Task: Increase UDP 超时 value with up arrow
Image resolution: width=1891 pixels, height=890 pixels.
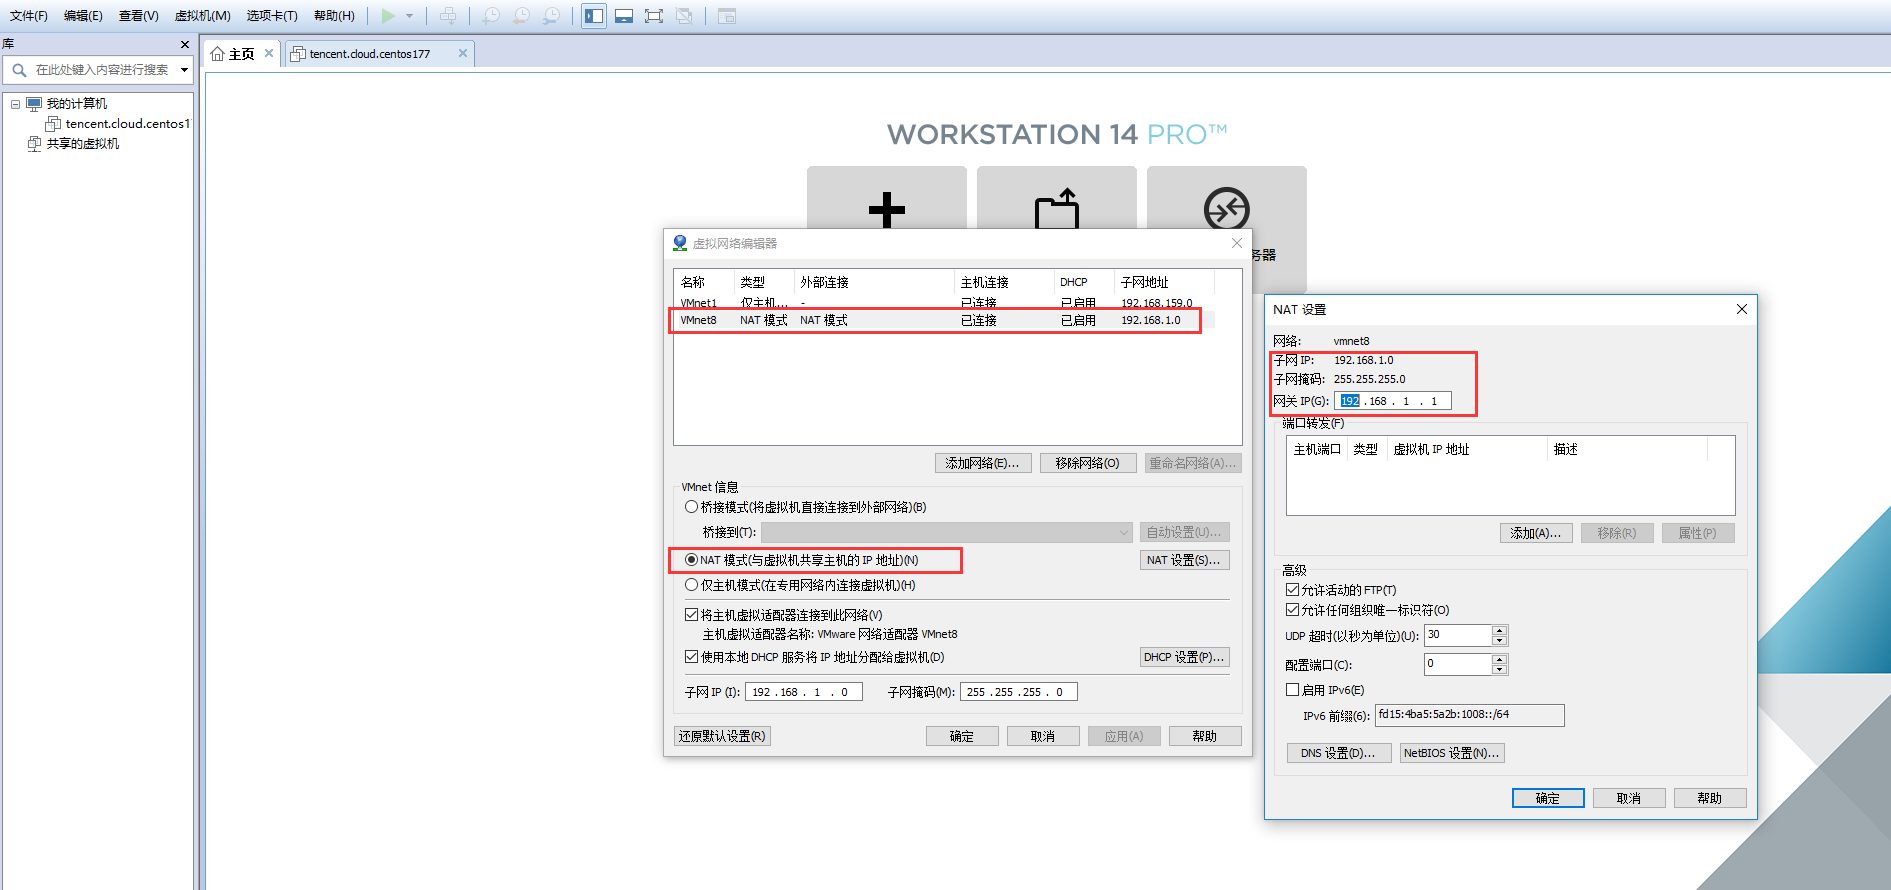Action: coord(1499,630)
